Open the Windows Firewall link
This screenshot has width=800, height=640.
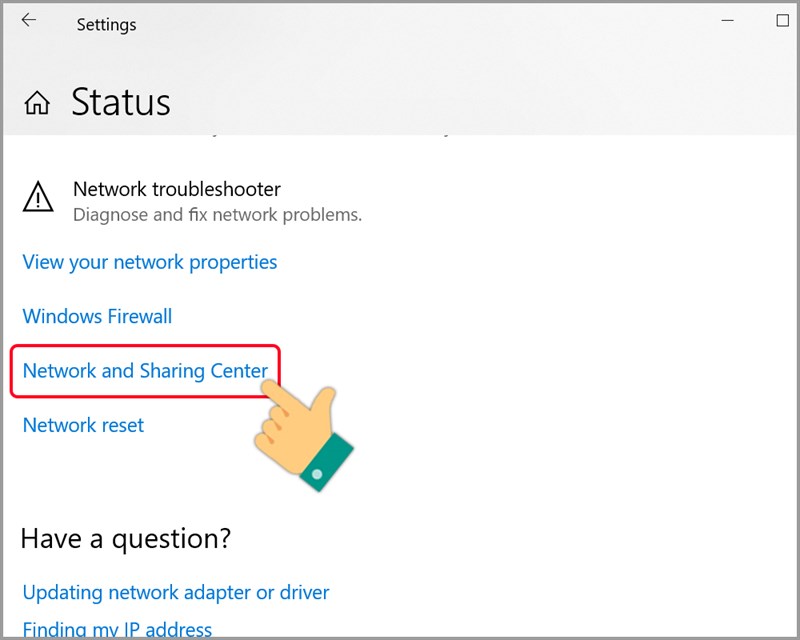(97, 316)
